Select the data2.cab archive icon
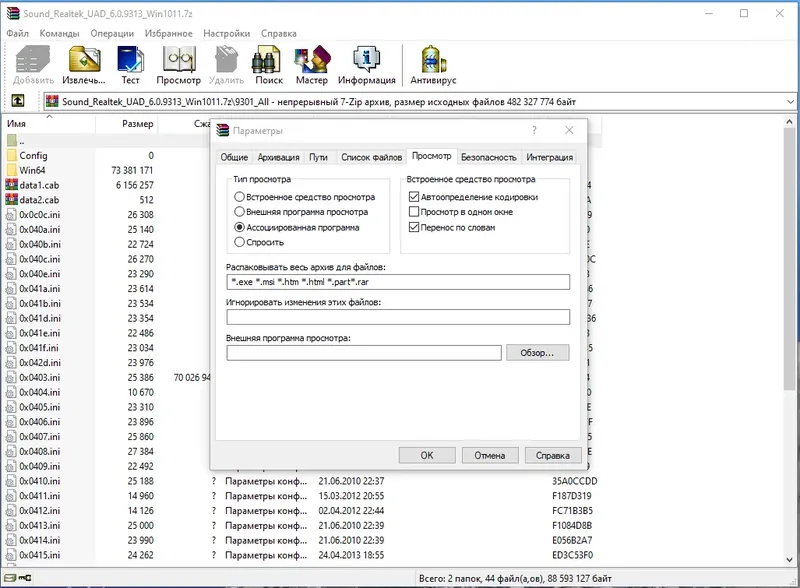800x588 pixels. [12, 200]
